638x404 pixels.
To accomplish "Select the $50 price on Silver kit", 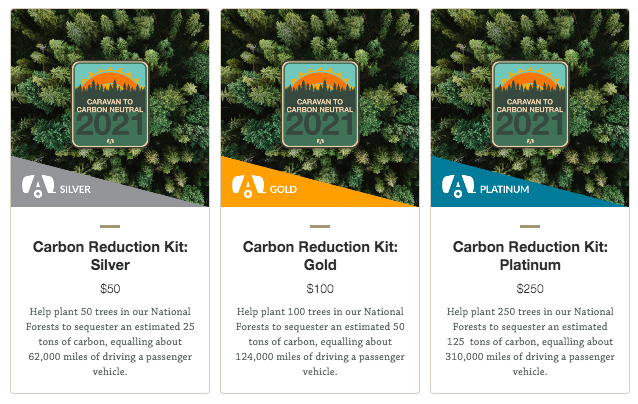I will coord(110,289).
